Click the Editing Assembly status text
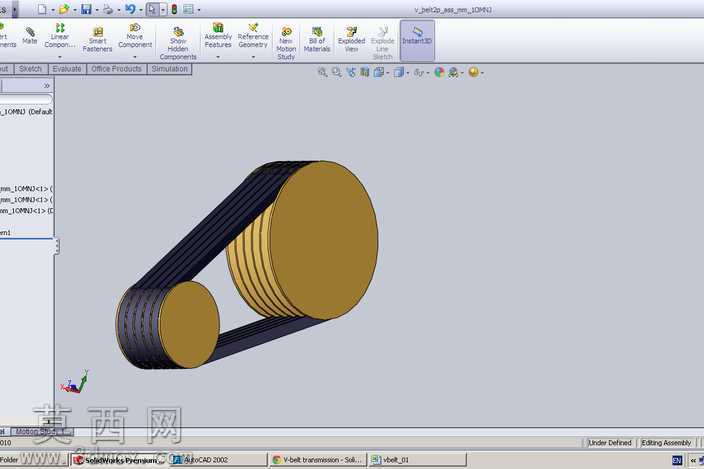Screen dimensions: 704x469 point(666,443)
